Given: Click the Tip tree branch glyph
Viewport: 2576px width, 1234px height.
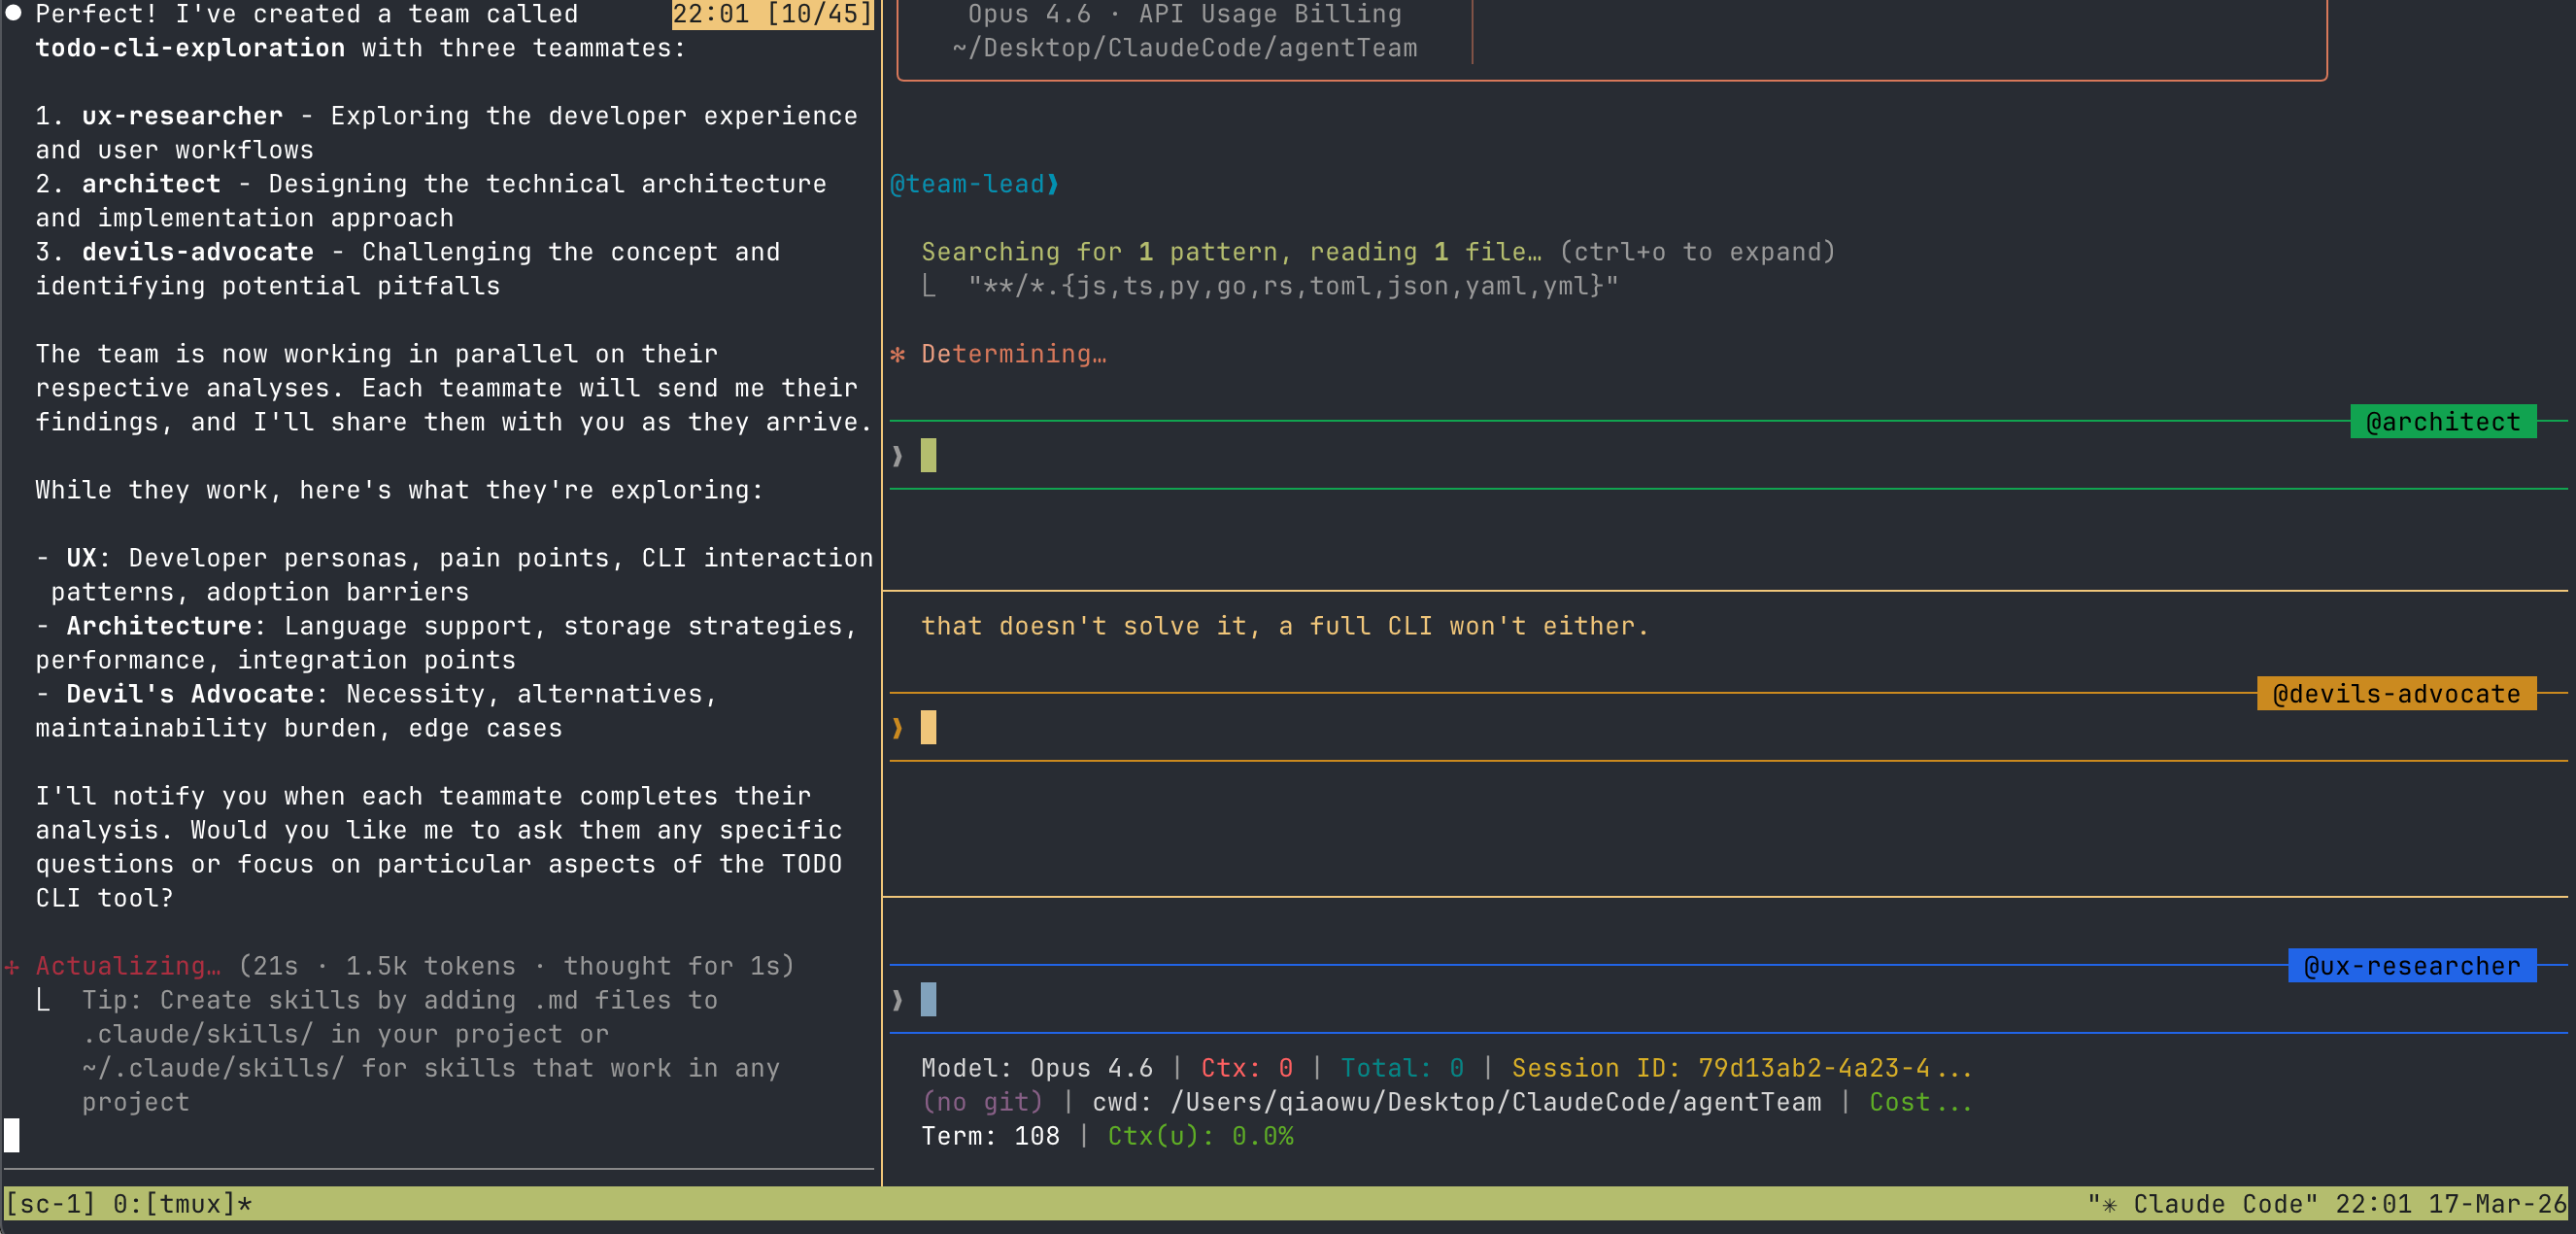Looking at the screenshot, I should coord(43,1000).
